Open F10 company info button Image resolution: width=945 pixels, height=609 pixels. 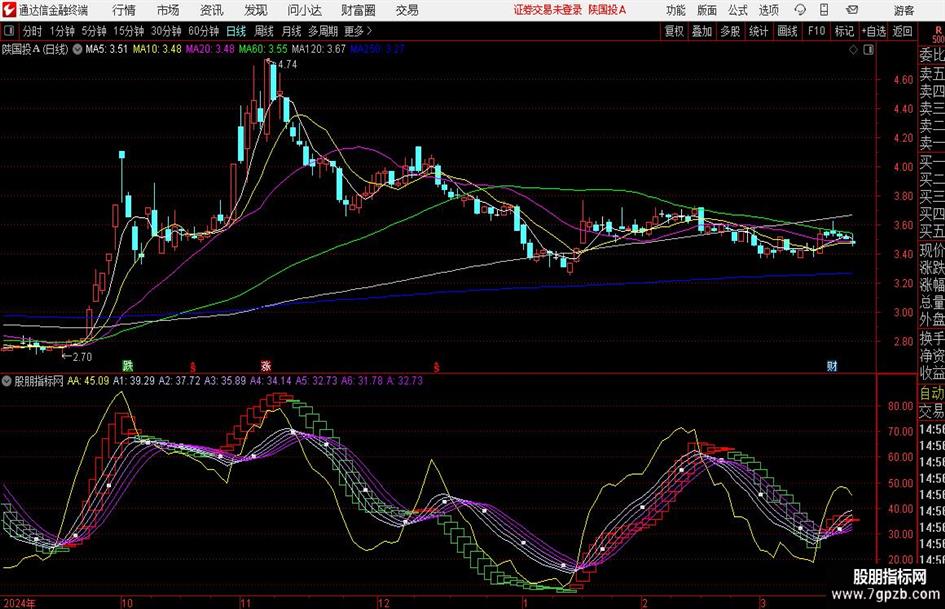point(816,31)
